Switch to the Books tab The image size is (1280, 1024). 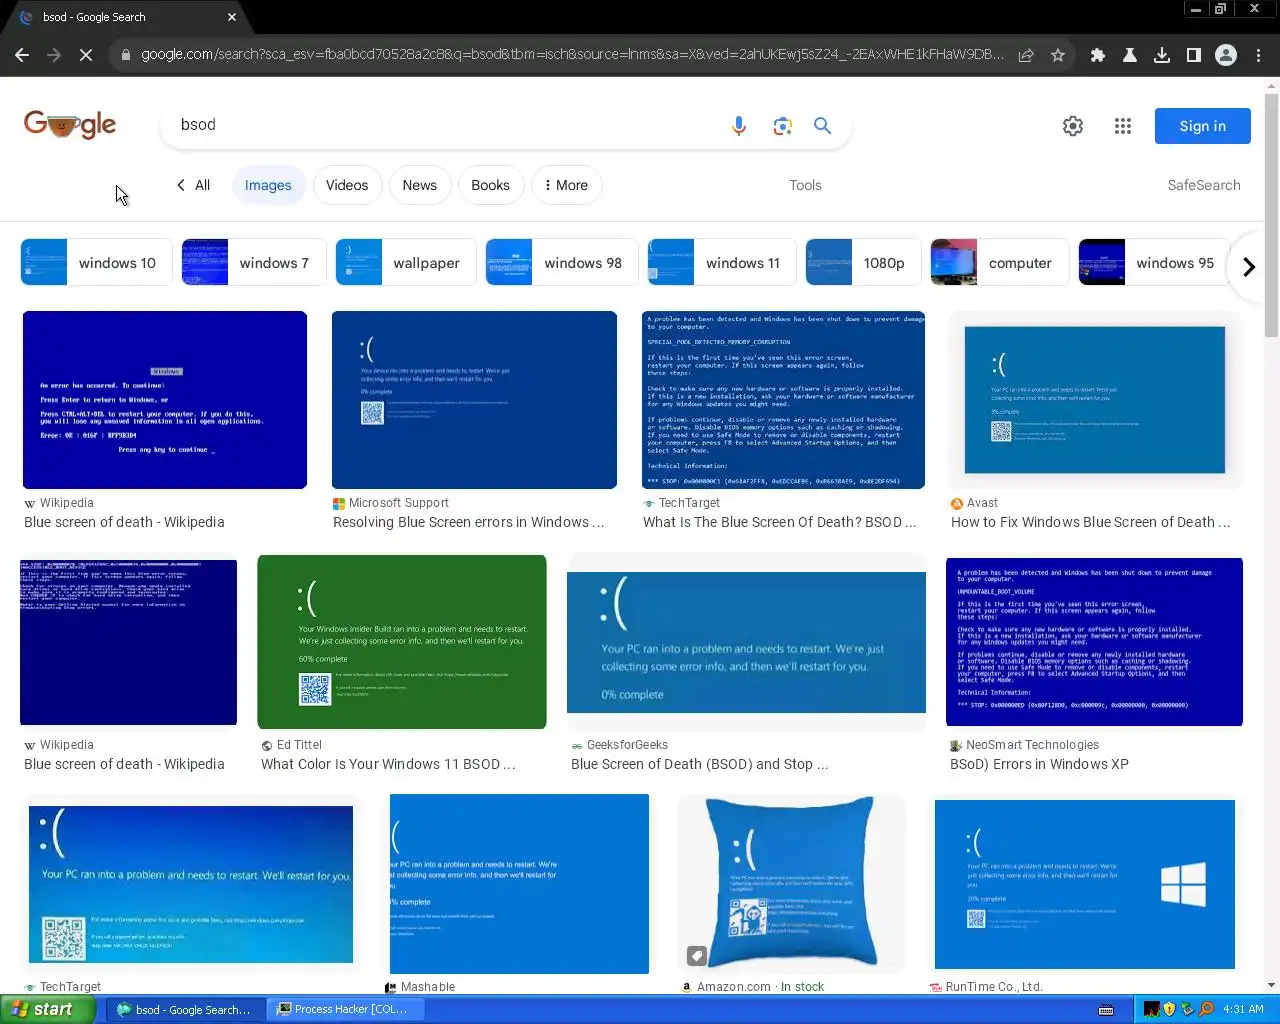point(490,185)
